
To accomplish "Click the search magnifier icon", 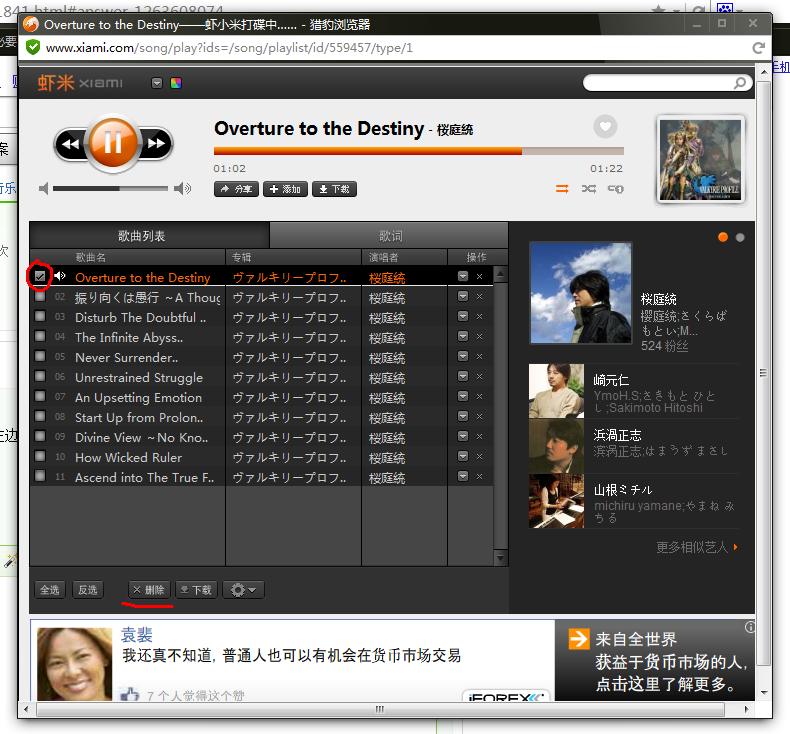I will pos(740,83).
